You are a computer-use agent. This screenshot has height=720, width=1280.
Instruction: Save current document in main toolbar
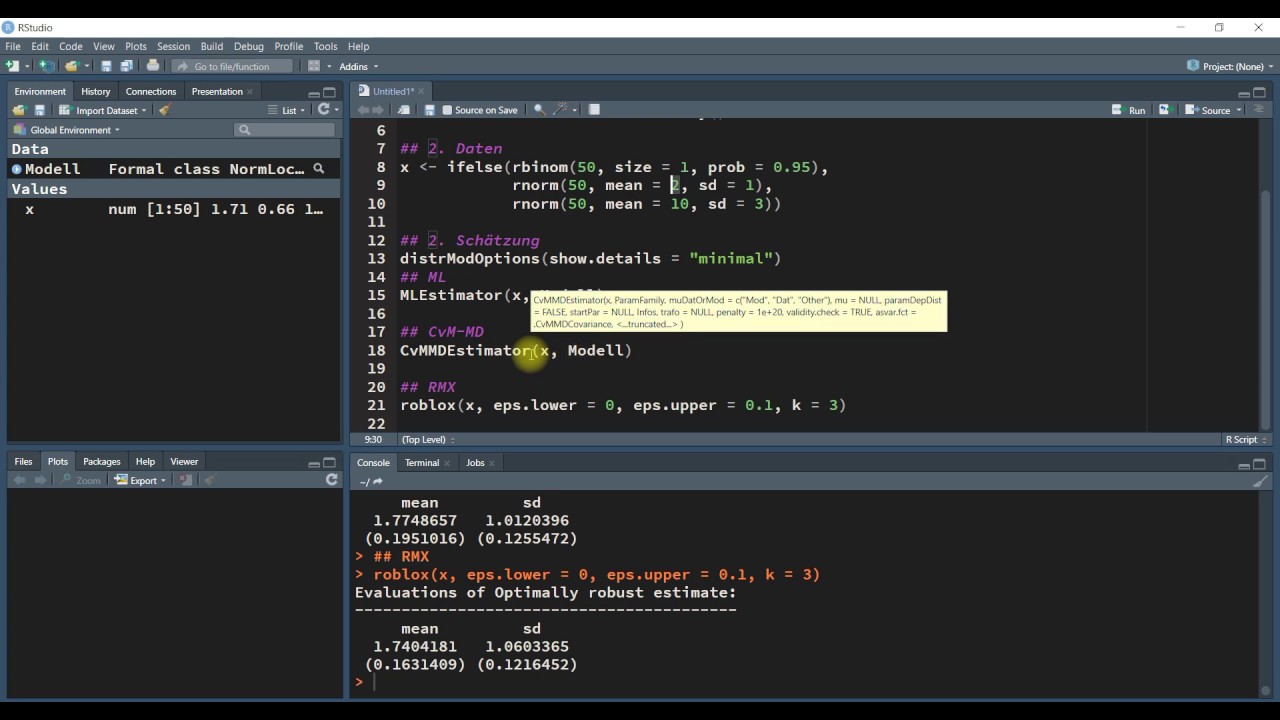click(106, 66)
